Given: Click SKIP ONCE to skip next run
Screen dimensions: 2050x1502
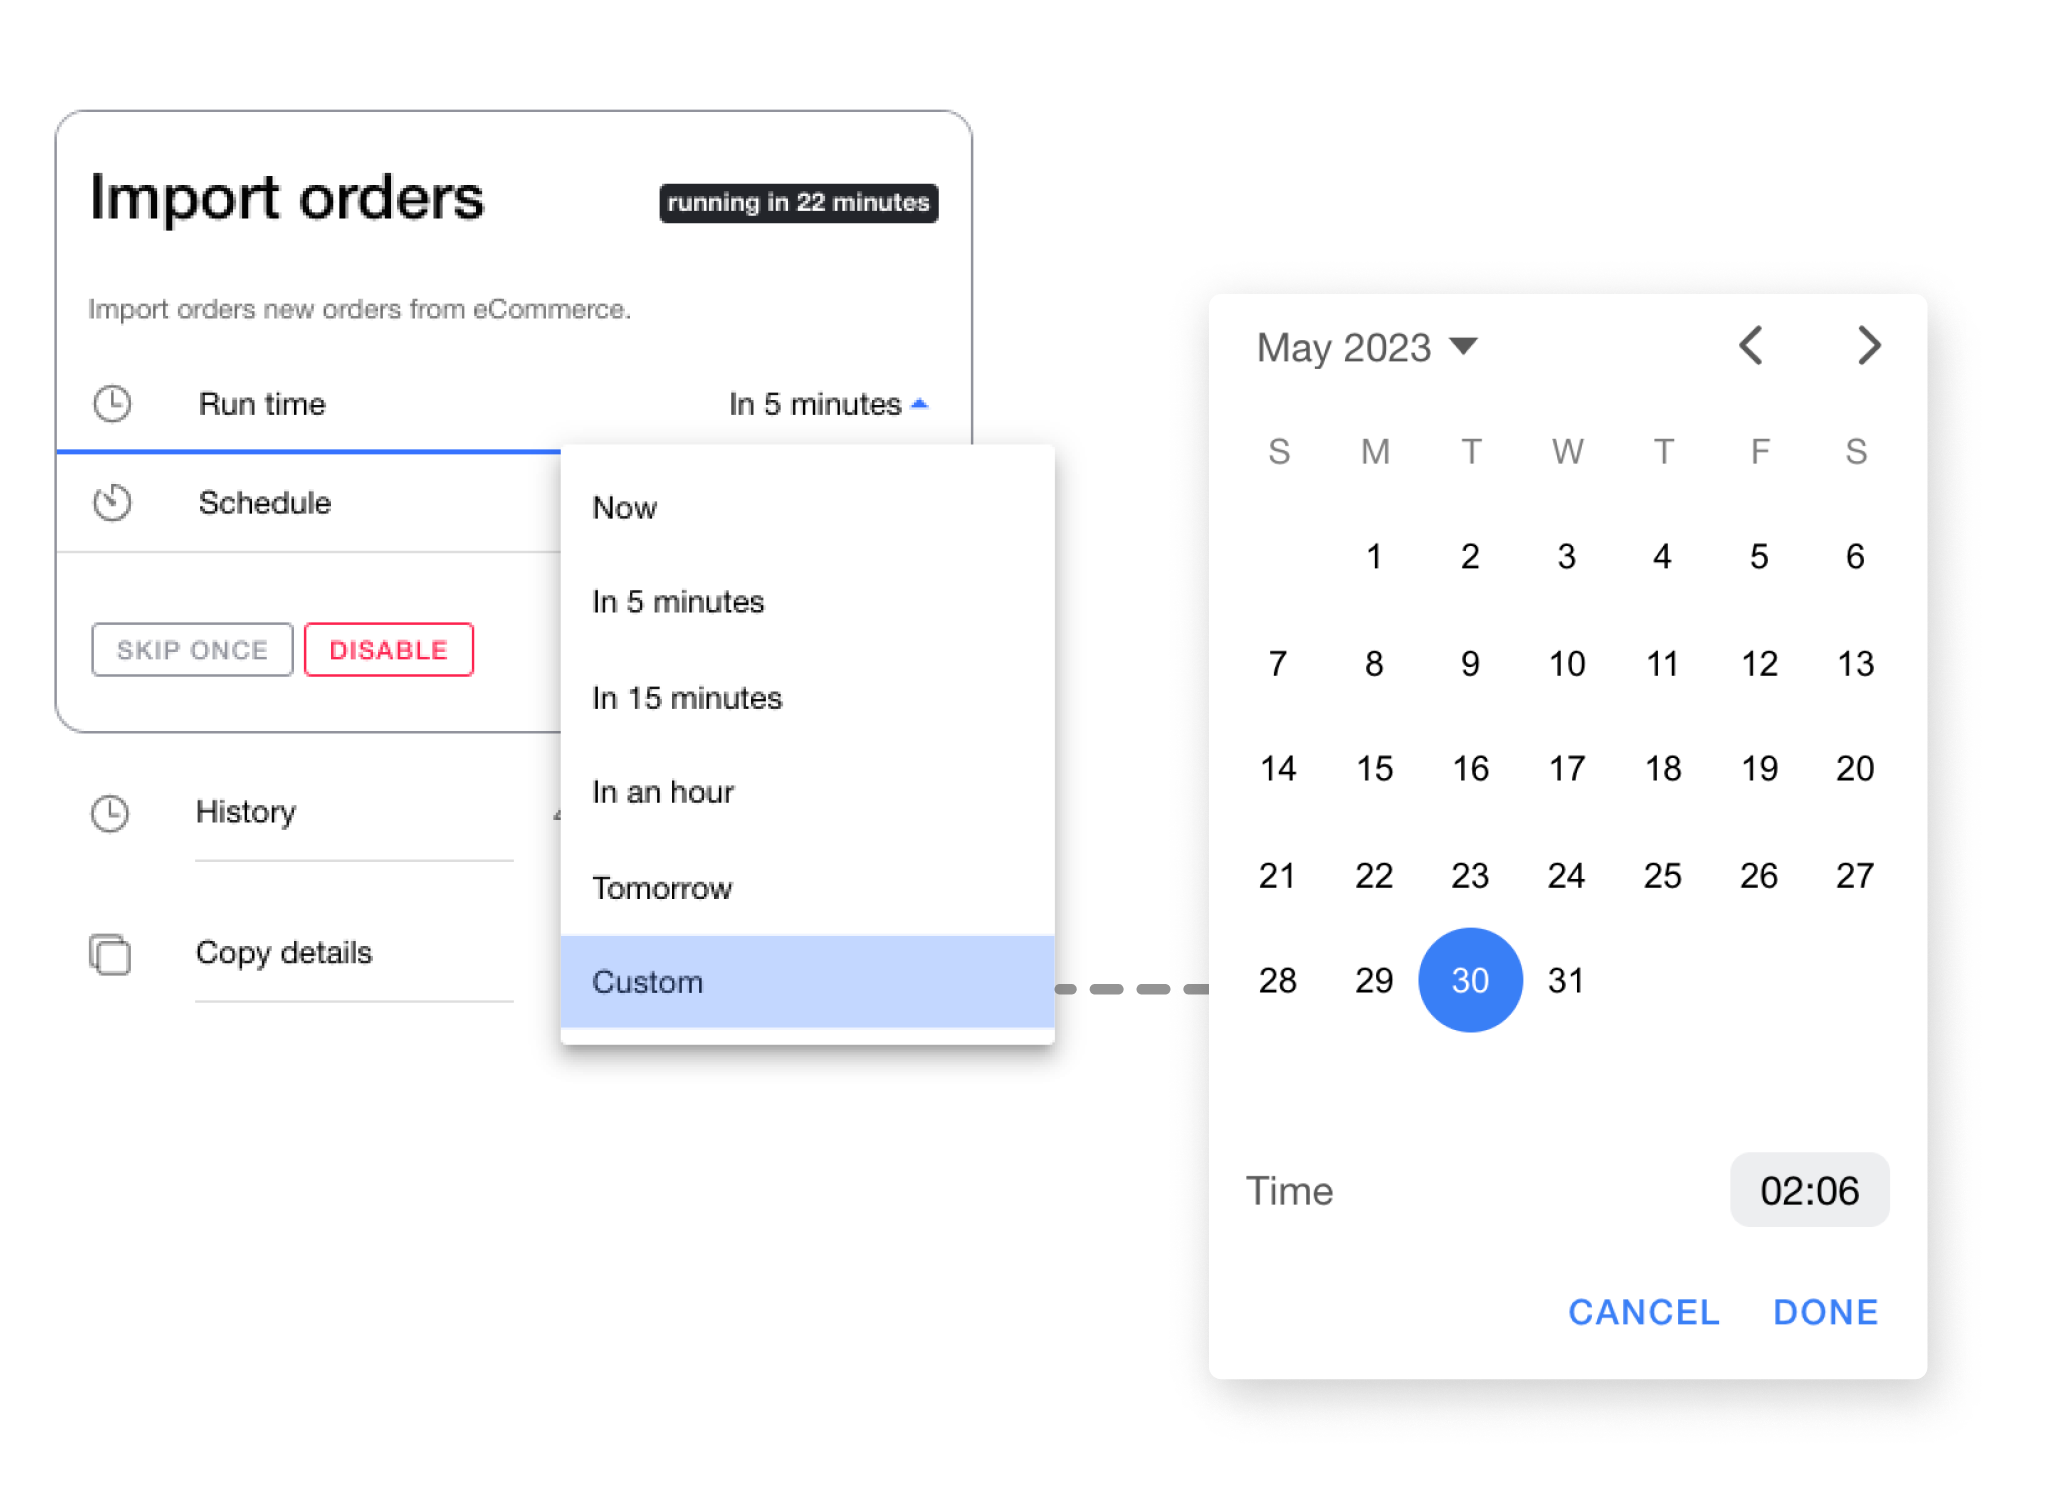Looking at the screenshot, I should click(x=191, y=648).
